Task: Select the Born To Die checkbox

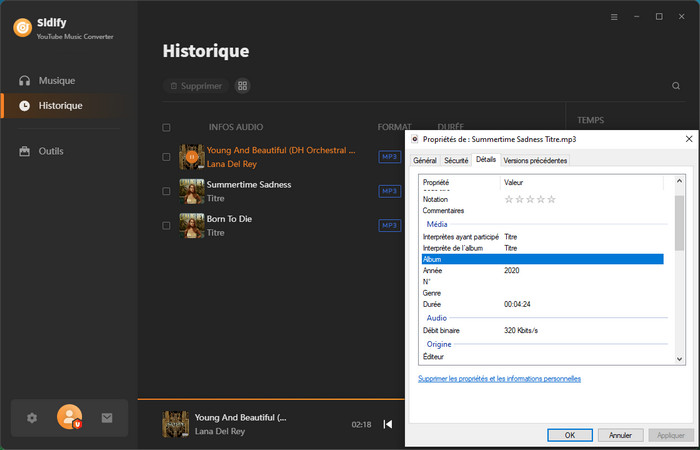Action: tap(166, 225)
